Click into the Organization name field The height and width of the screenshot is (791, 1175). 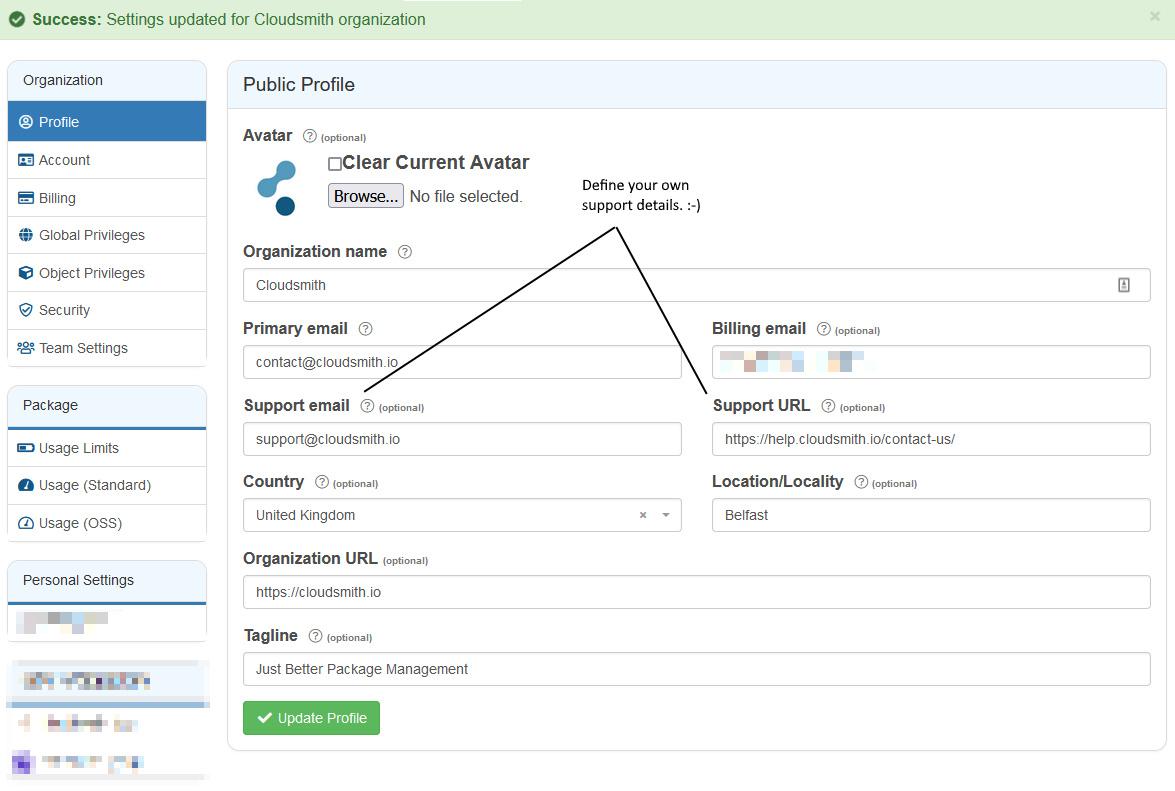[x=696, y=285]
